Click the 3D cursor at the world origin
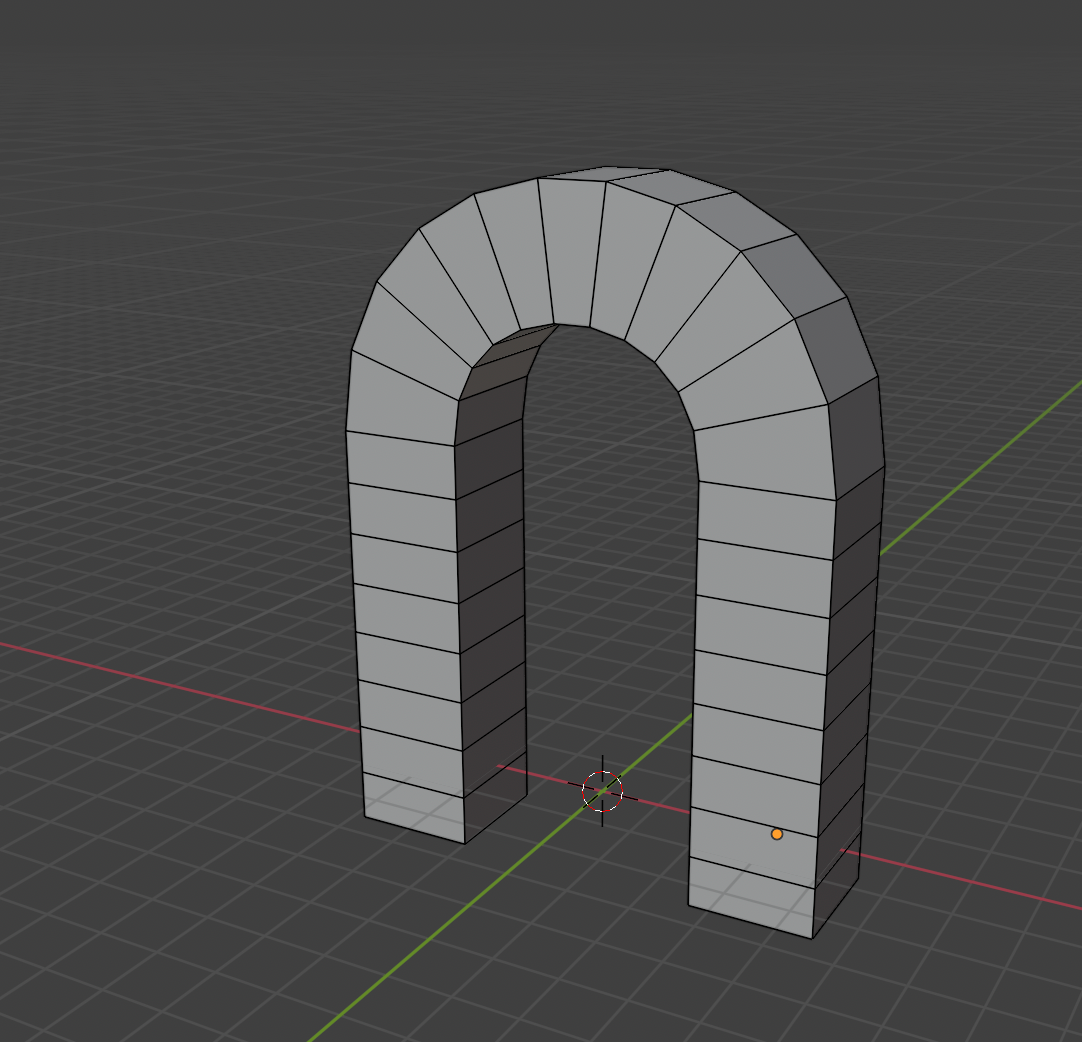The image size is (1082, 1042). [602, 792]
